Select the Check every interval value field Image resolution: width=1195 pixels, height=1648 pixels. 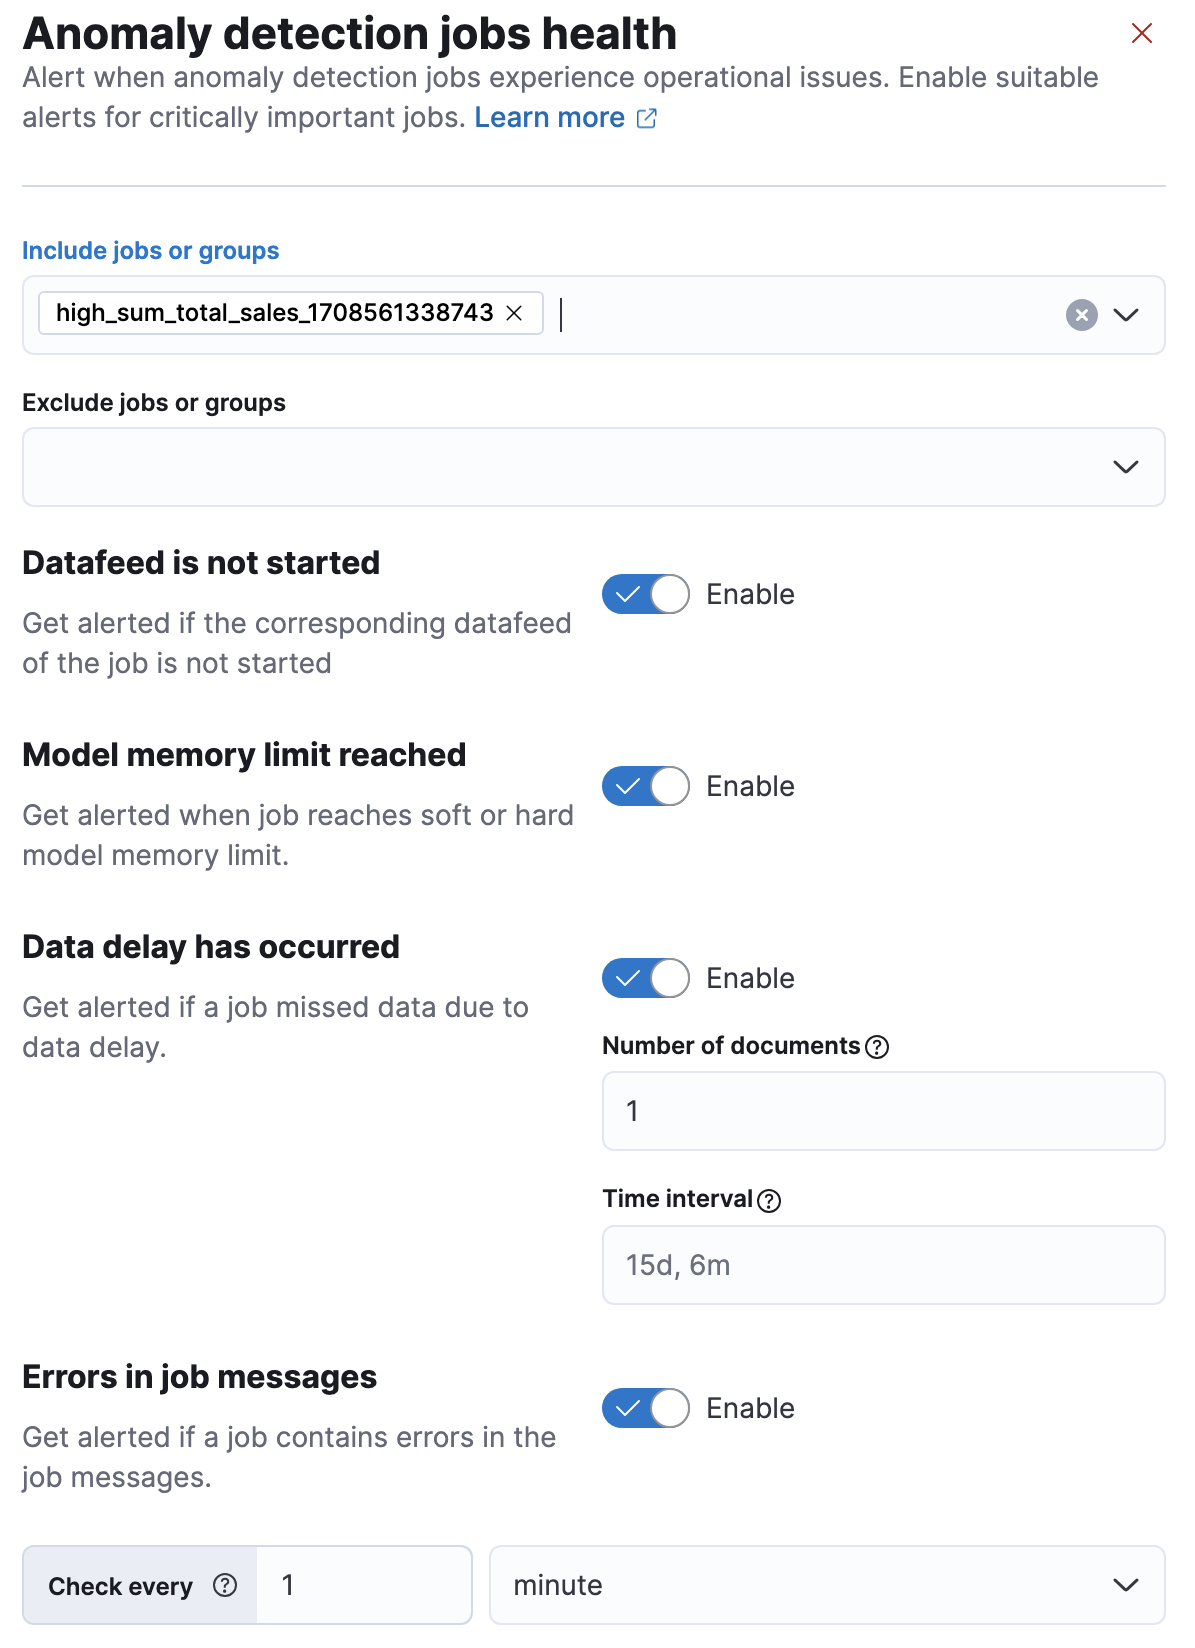363,1585
